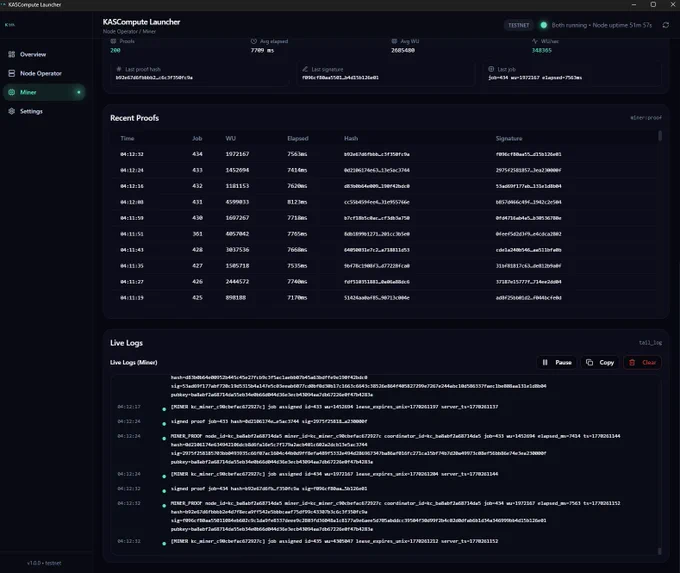This screenshot has width=680, height=573.
Task: Click the refresh icon beside node uptime
Action: pyautogui.click(x=665, y=25)
